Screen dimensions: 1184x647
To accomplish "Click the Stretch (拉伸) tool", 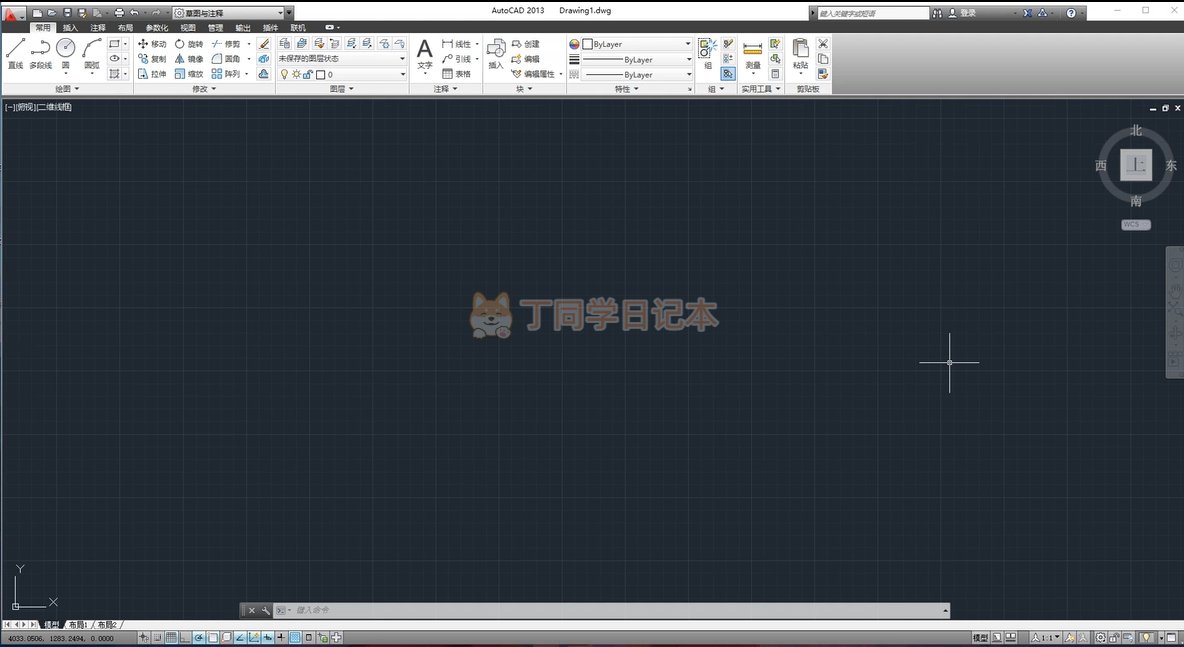I will pyautogui.click(x=152, y=74).
